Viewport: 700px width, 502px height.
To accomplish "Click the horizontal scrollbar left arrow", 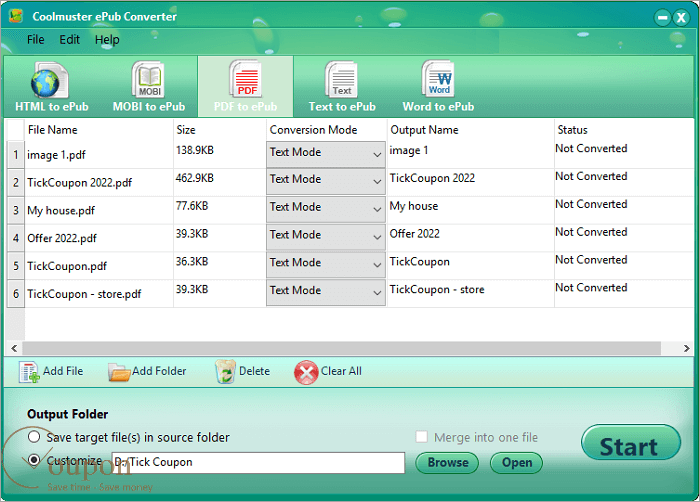I will (14, 348).
